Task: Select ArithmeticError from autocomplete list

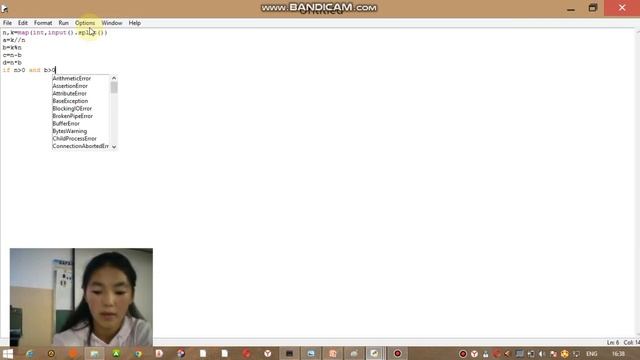Action: pyautogui.click(x=72, y=78)
